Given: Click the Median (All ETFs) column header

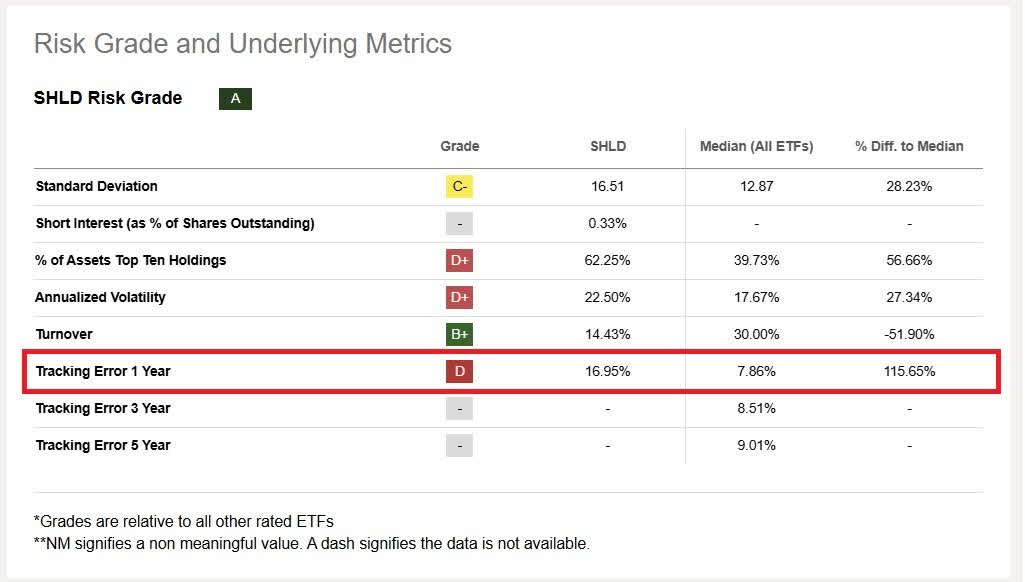Looking at the screenshot, I should pos(756,146).
